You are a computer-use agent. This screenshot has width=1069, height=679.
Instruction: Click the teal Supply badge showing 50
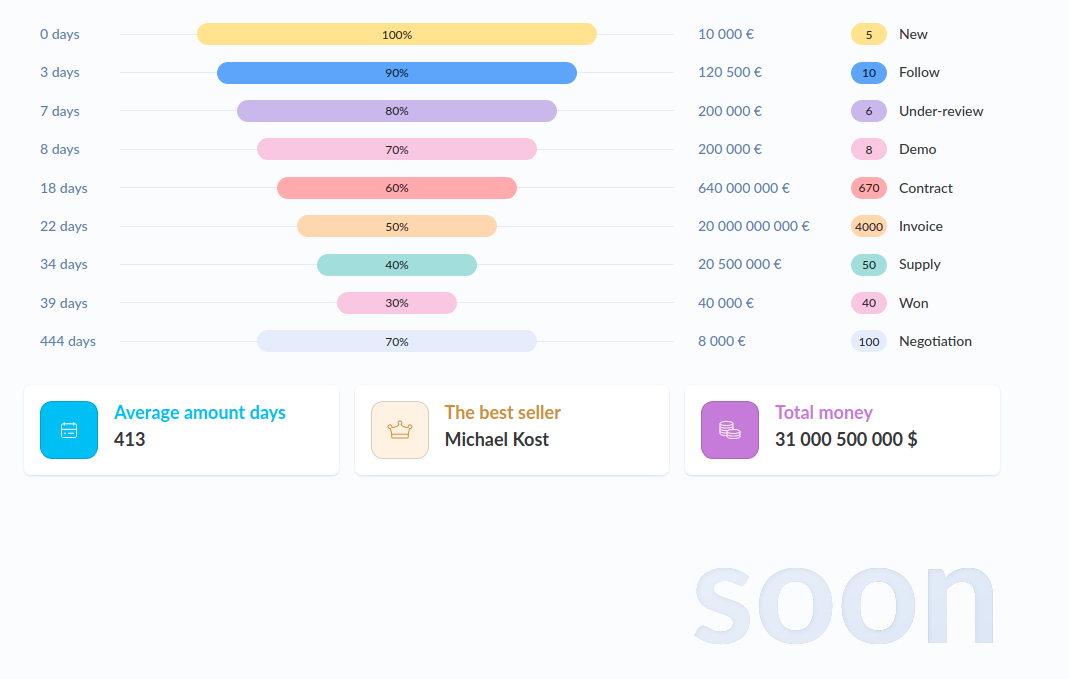coord(869,265)
